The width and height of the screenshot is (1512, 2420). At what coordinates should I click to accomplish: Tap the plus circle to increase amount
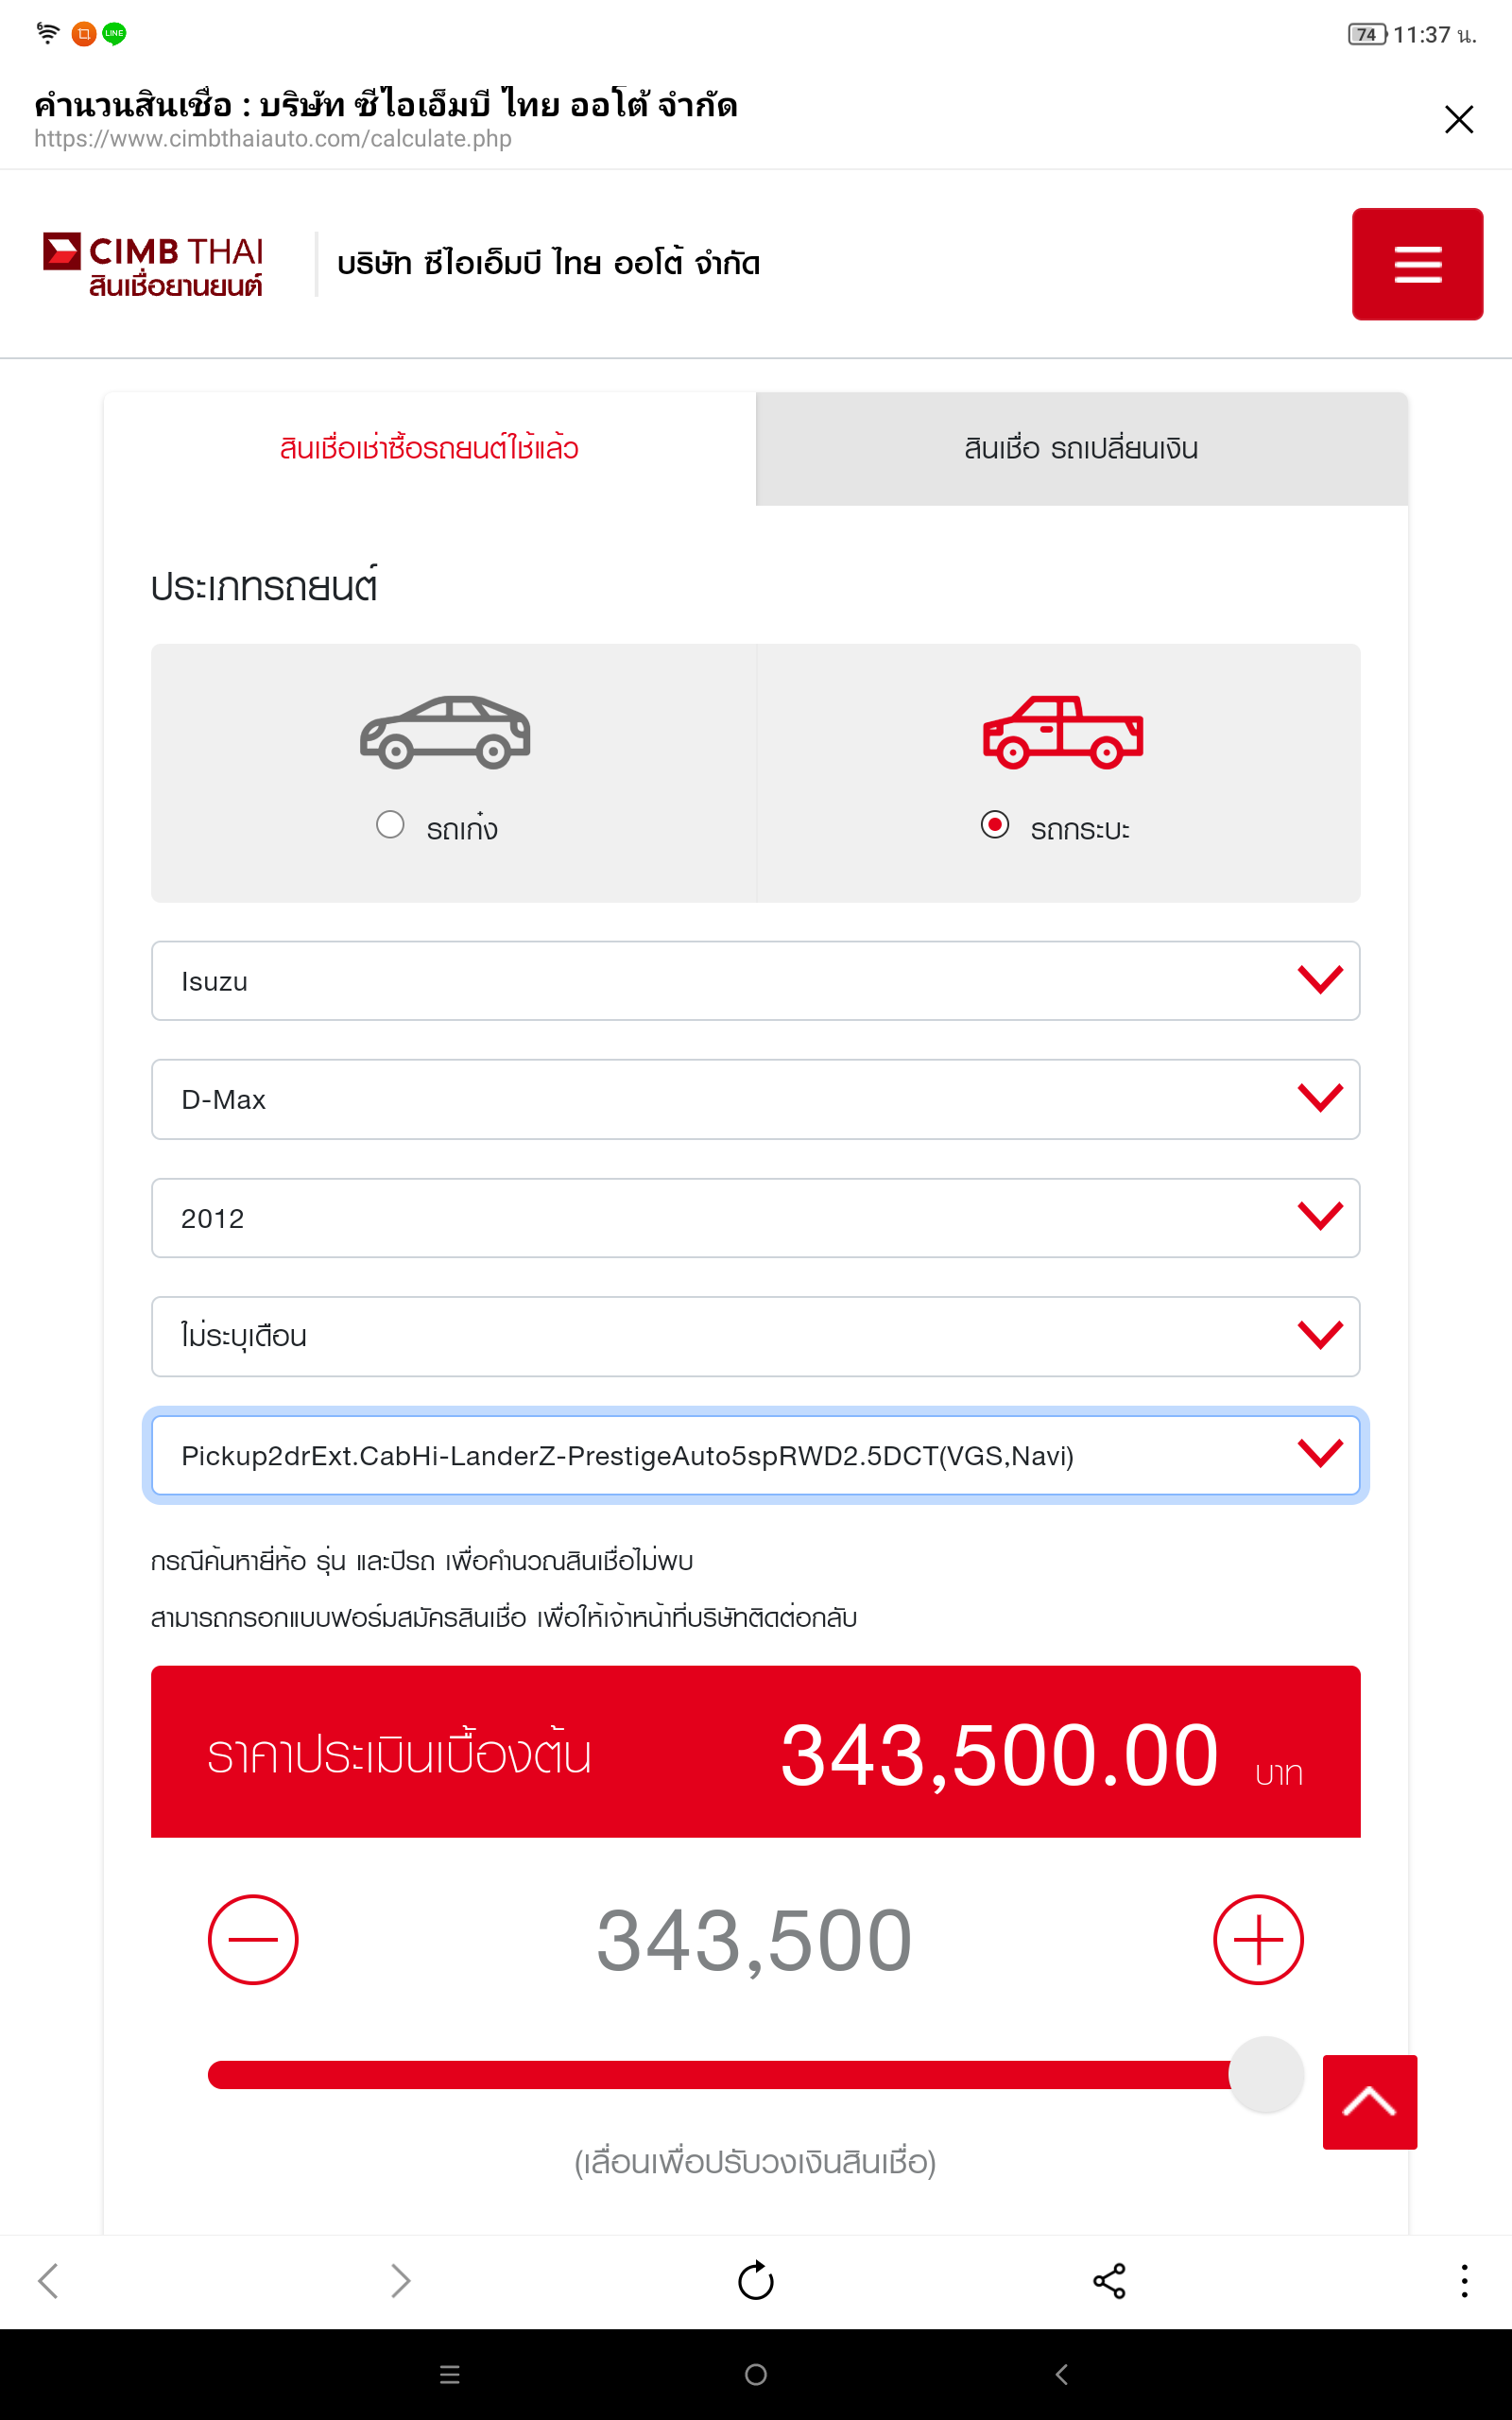click(1257, 1939)
